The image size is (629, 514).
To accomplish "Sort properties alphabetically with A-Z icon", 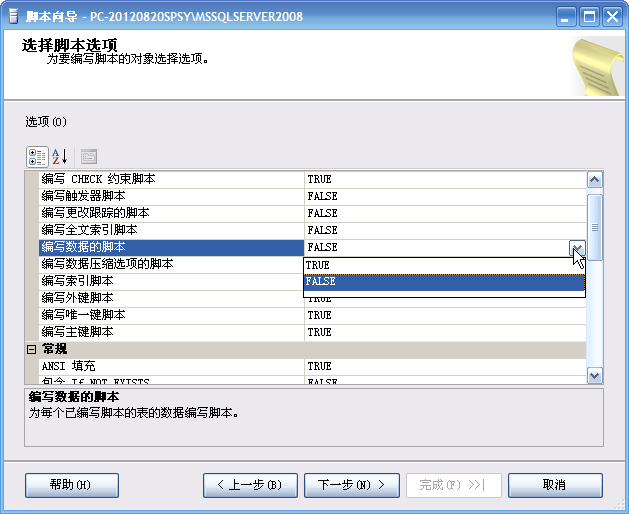I will 60,157.
